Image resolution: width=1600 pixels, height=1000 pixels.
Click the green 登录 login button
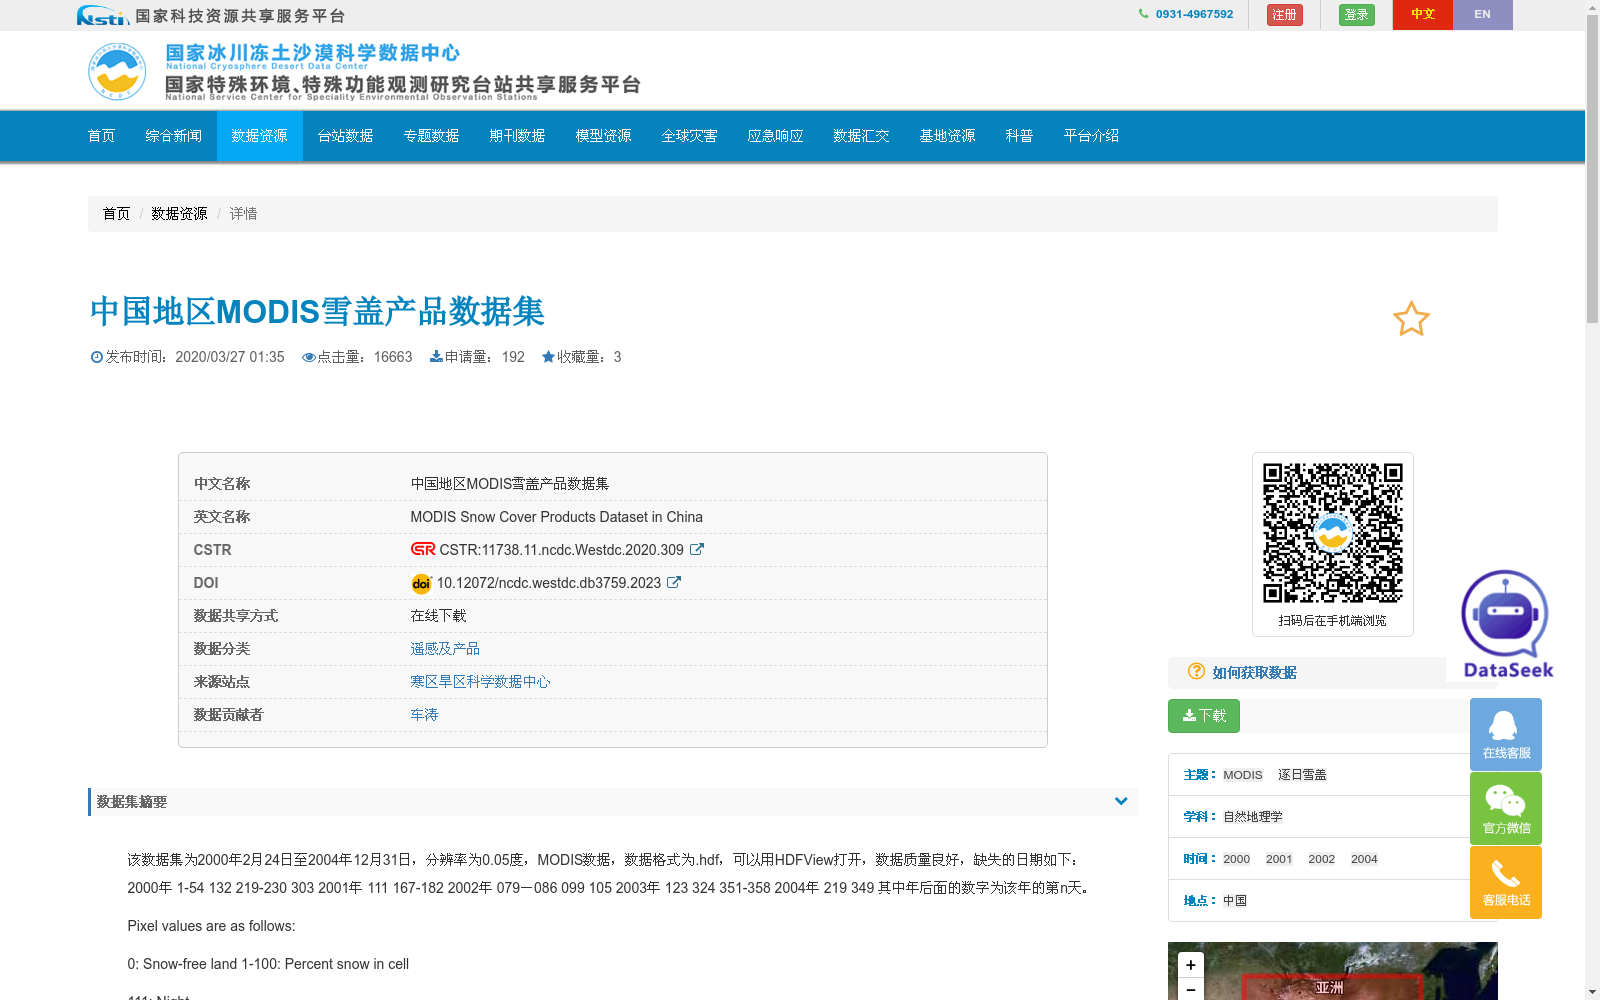click(x=1356, y=15)
